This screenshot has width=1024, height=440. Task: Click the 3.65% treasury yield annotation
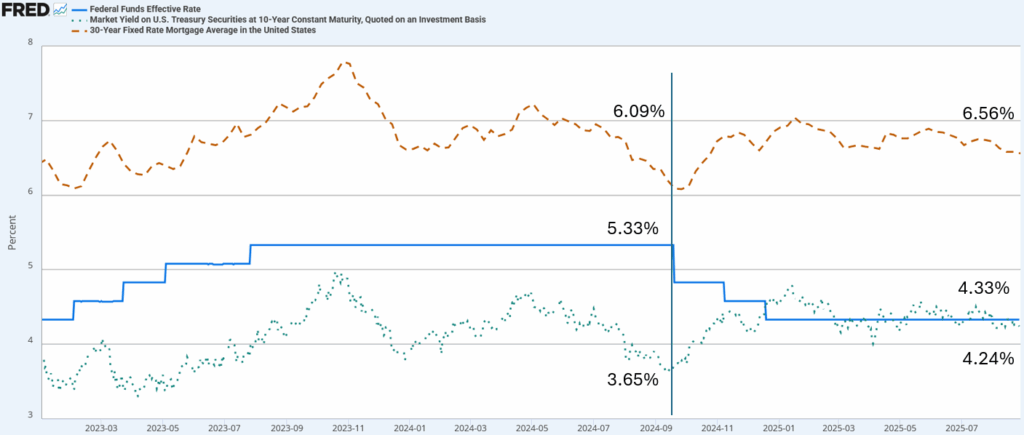pyautogui.click(x=633, y=379)
